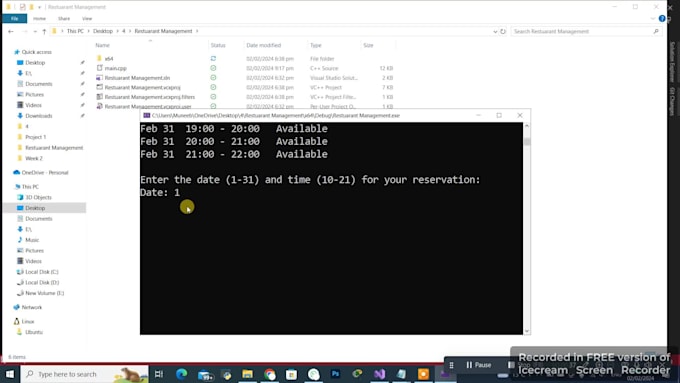Select Desktop under Quick access

tap(35, 63)
